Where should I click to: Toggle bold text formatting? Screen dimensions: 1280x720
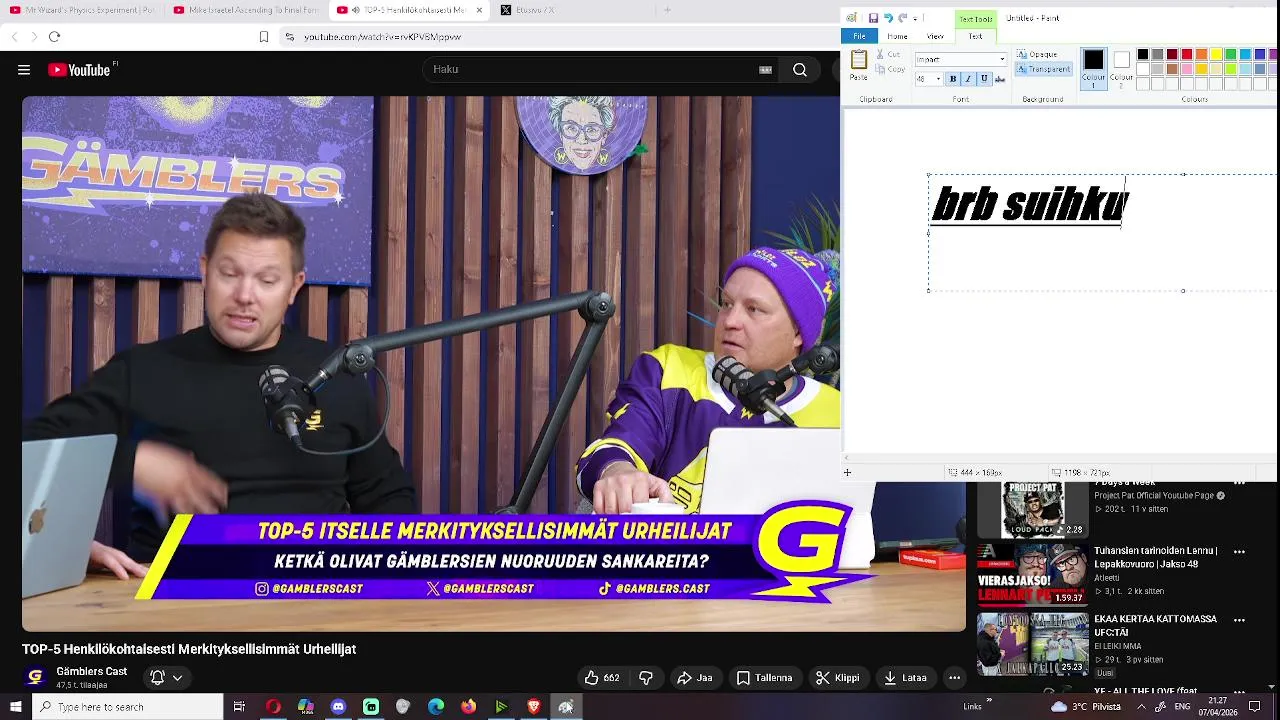pos(953,79)
